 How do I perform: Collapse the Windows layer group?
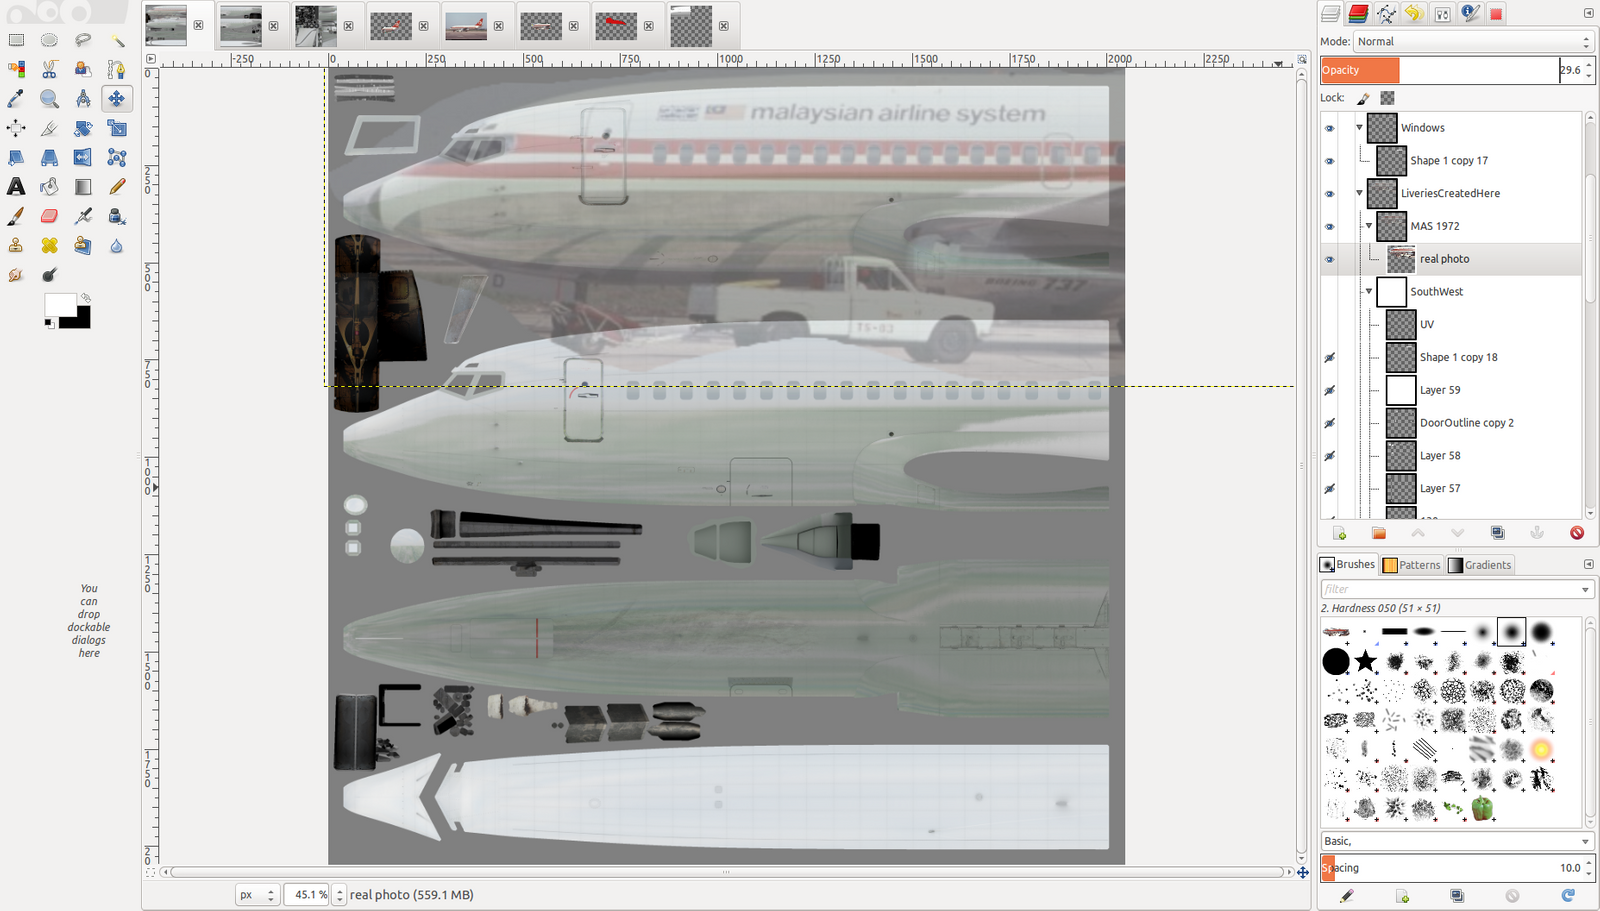[1359, 128]
